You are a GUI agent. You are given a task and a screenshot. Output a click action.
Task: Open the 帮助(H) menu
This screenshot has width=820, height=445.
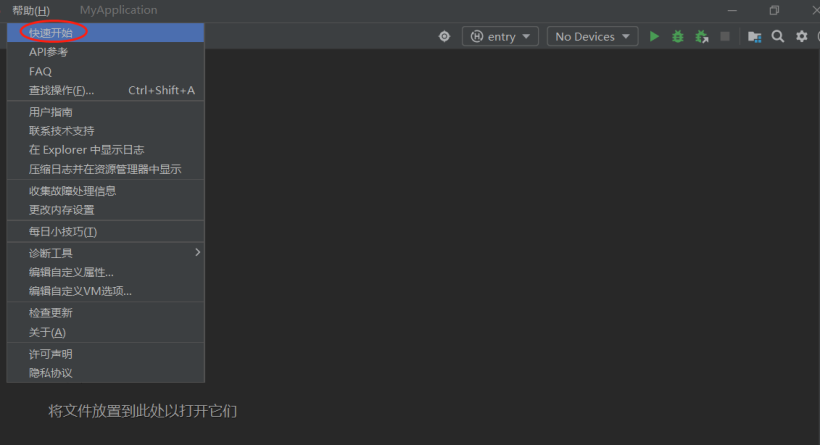pyautogui.click(x=31, y=10)
